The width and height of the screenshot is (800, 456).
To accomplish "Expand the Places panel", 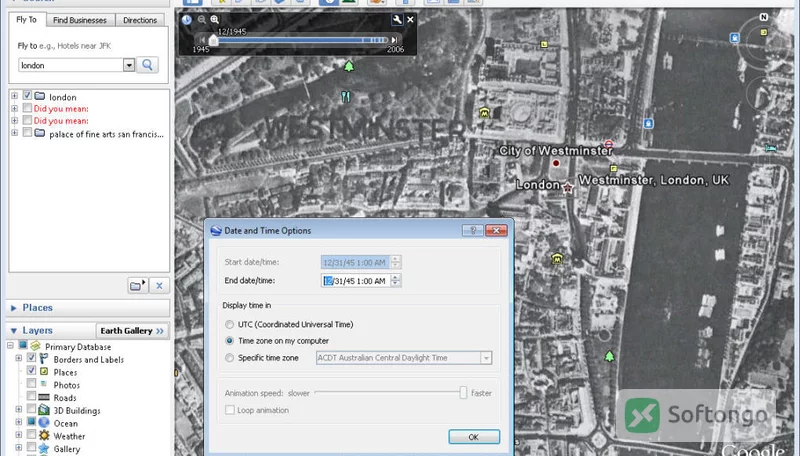I will (x=14, y=308).
